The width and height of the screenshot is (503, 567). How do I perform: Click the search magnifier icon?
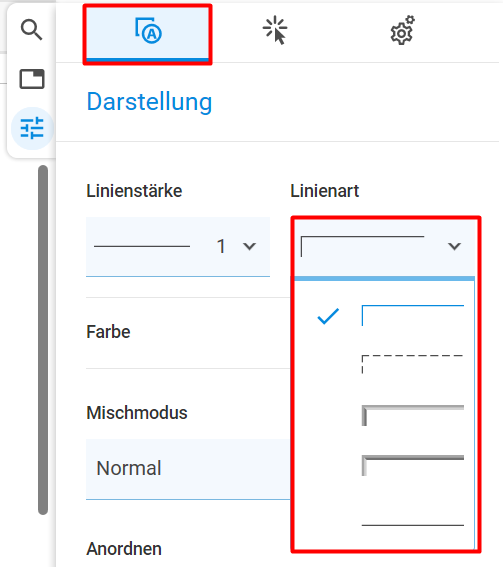pyautogui.click(x=31, y=30)
